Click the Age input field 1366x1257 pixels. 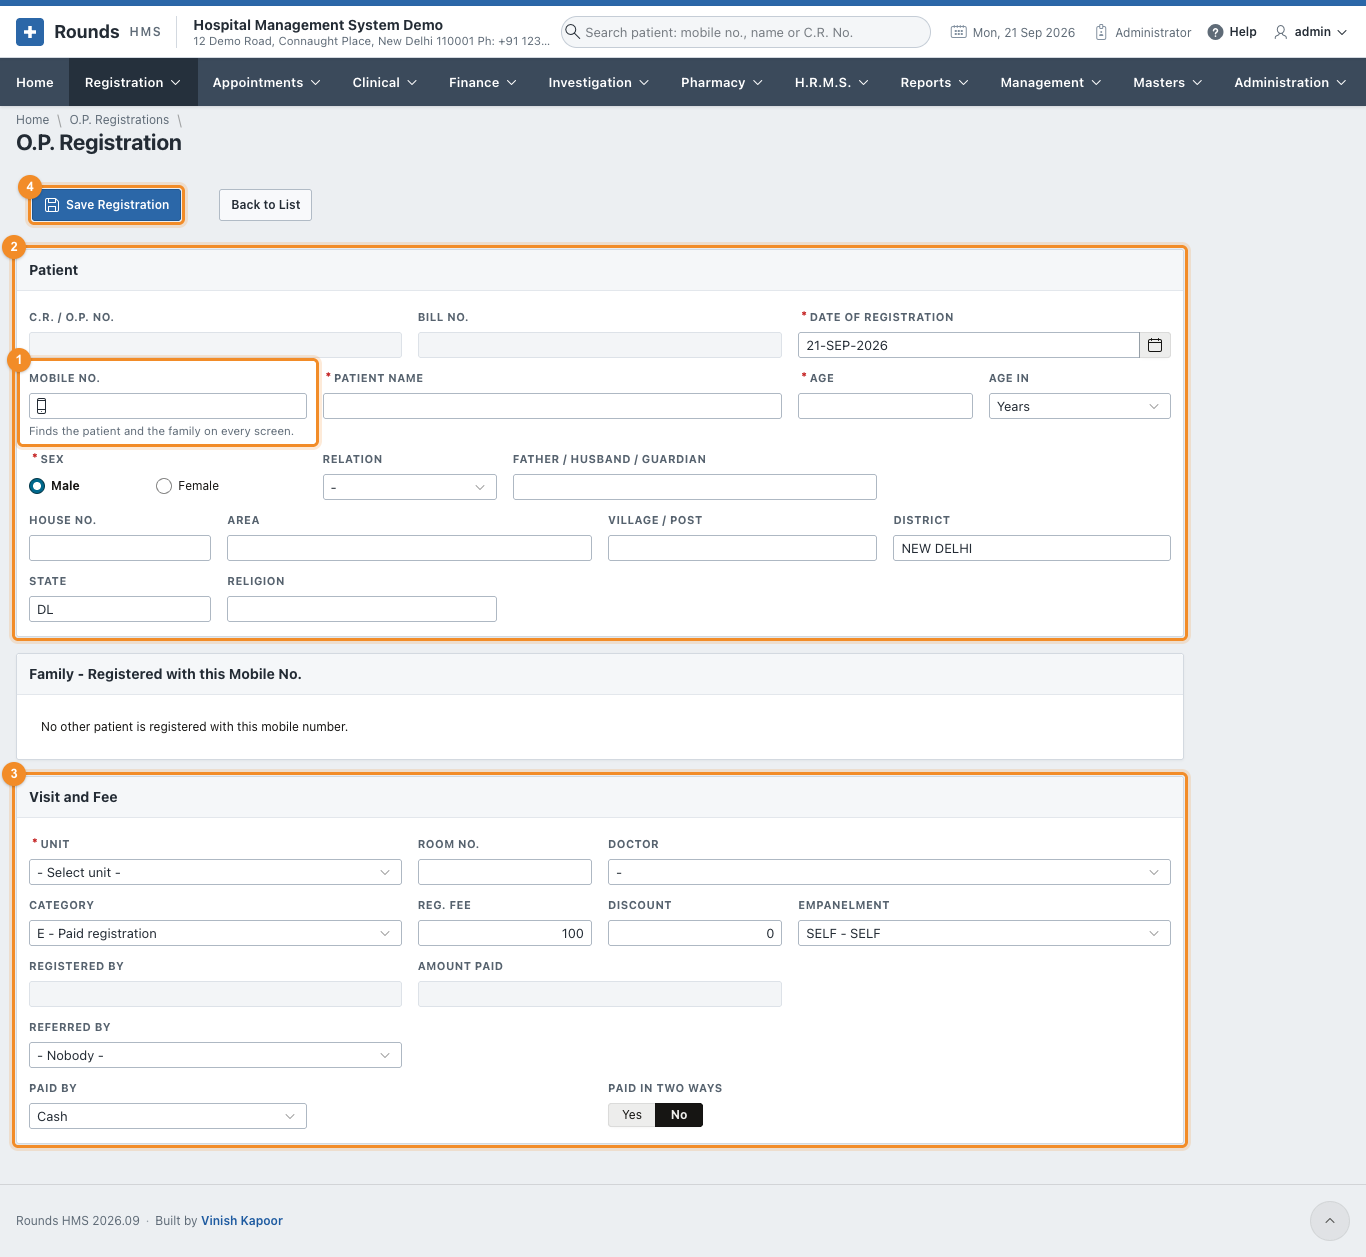pyautogui.click(x=885, y=406)
